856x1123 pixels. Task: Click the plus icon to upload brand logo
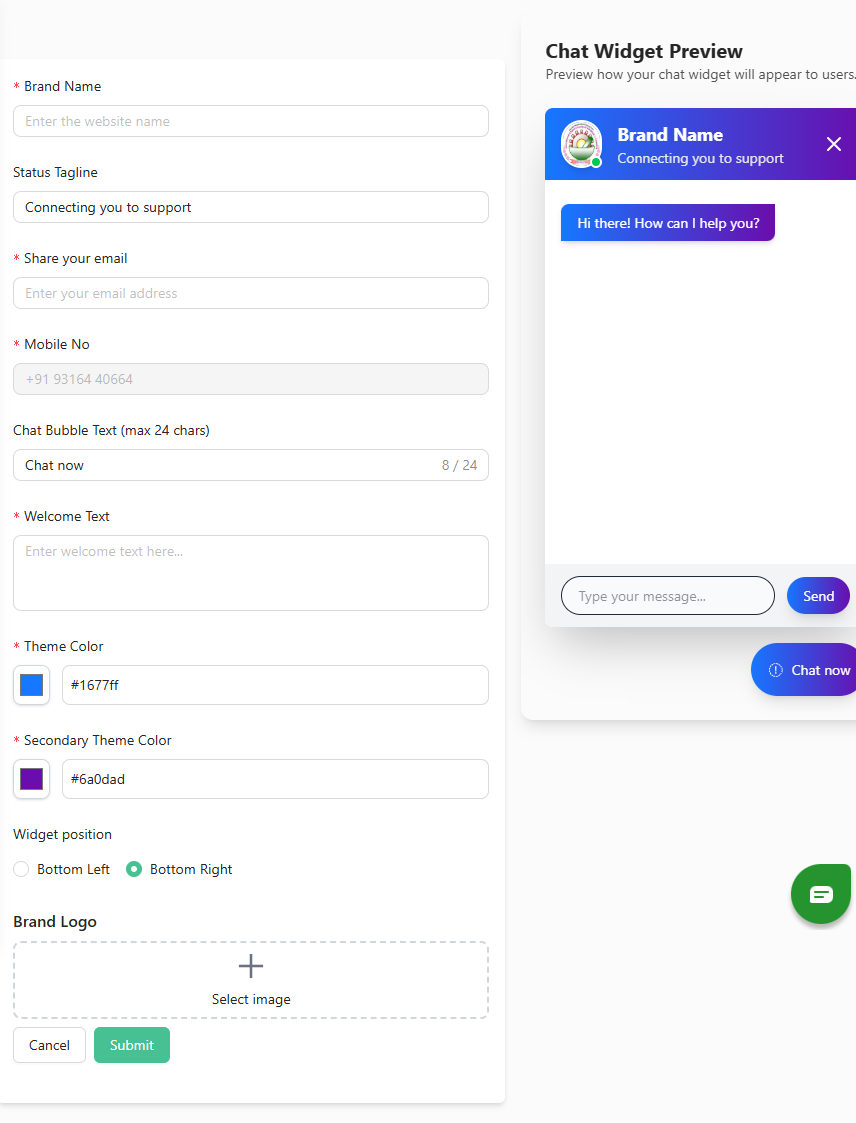(x=251, y=966)
